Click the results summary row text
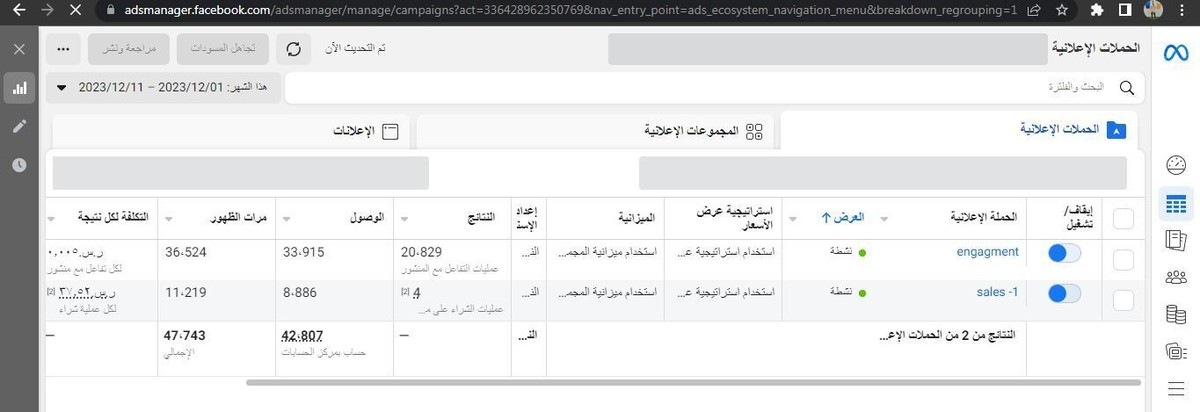The image size is (1200, 412). [948, 336]
